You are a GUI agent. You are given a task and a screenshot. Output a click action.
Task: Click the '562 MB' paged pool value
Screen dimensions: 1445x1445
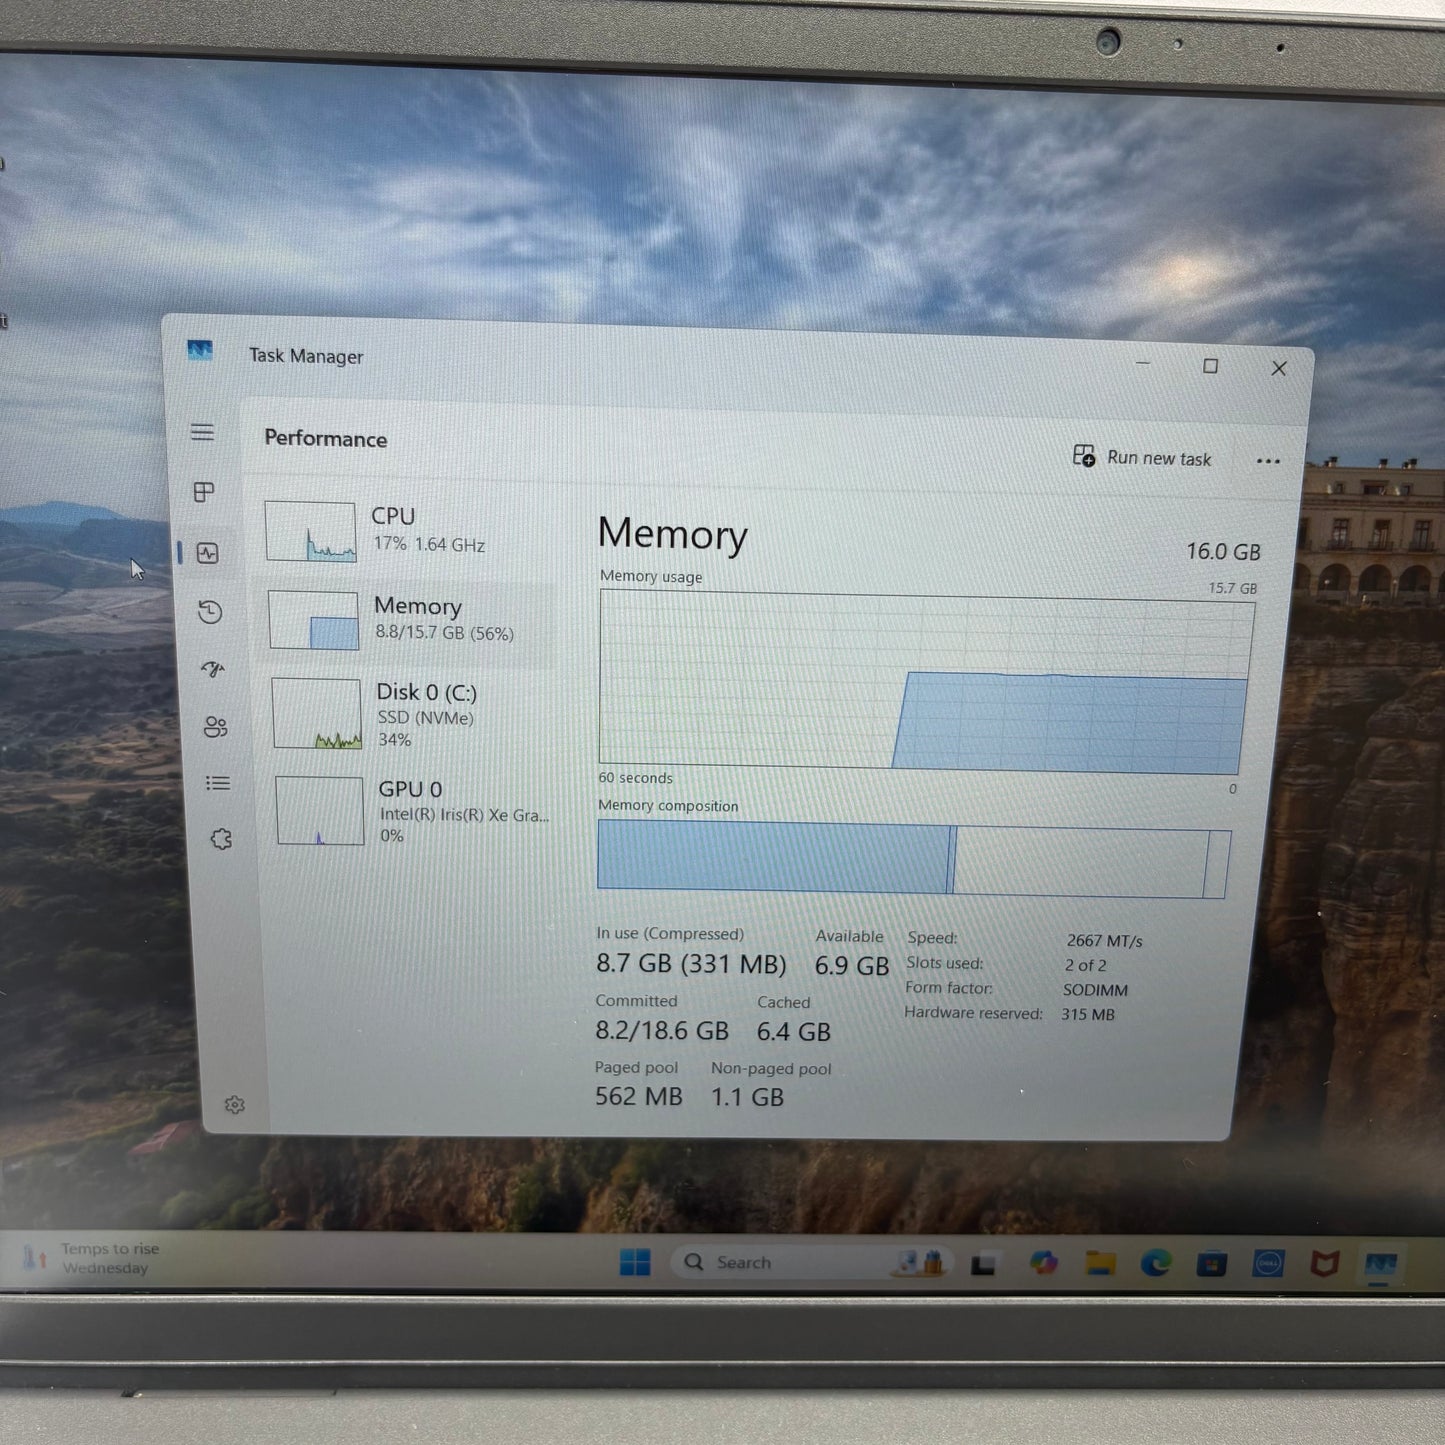[638, 1096]
